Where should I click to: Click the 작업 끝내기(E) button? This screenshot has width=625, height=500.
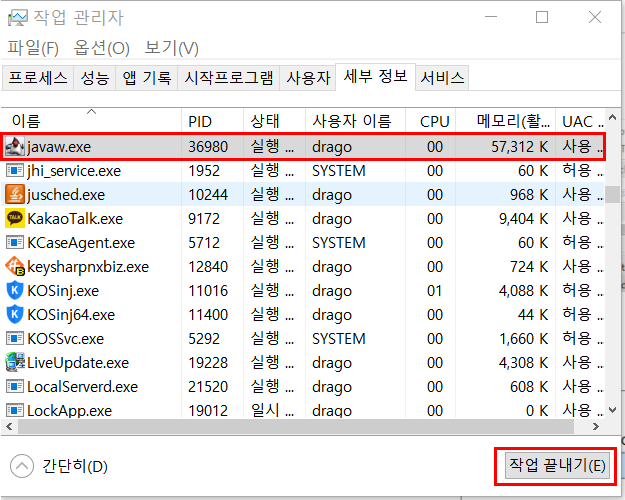coord(557,465)
